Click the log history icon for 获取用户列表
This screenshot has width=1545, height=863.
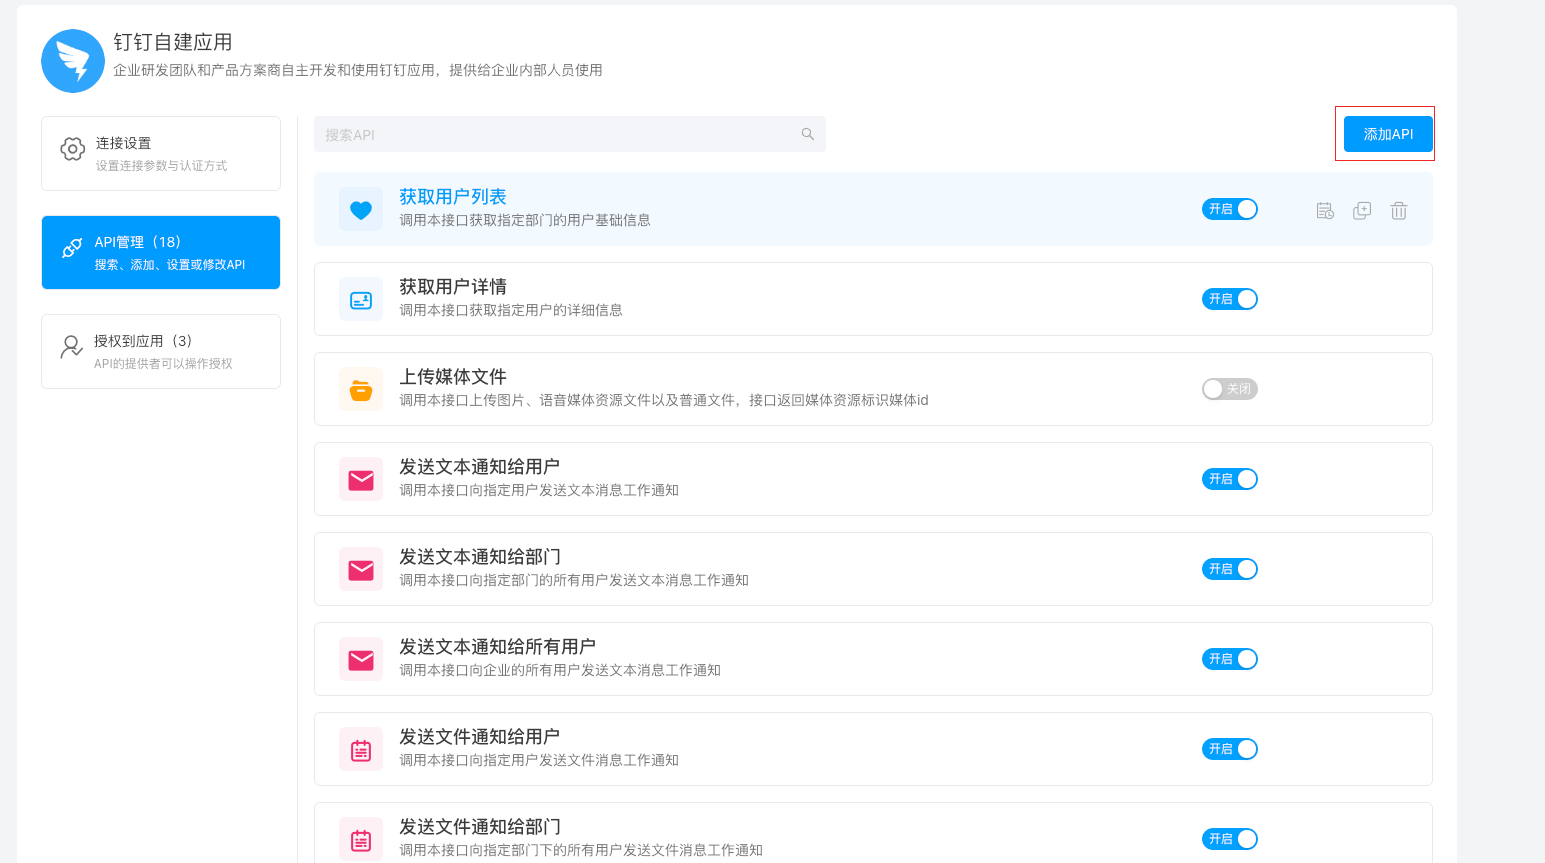(x=1325, y=210)
